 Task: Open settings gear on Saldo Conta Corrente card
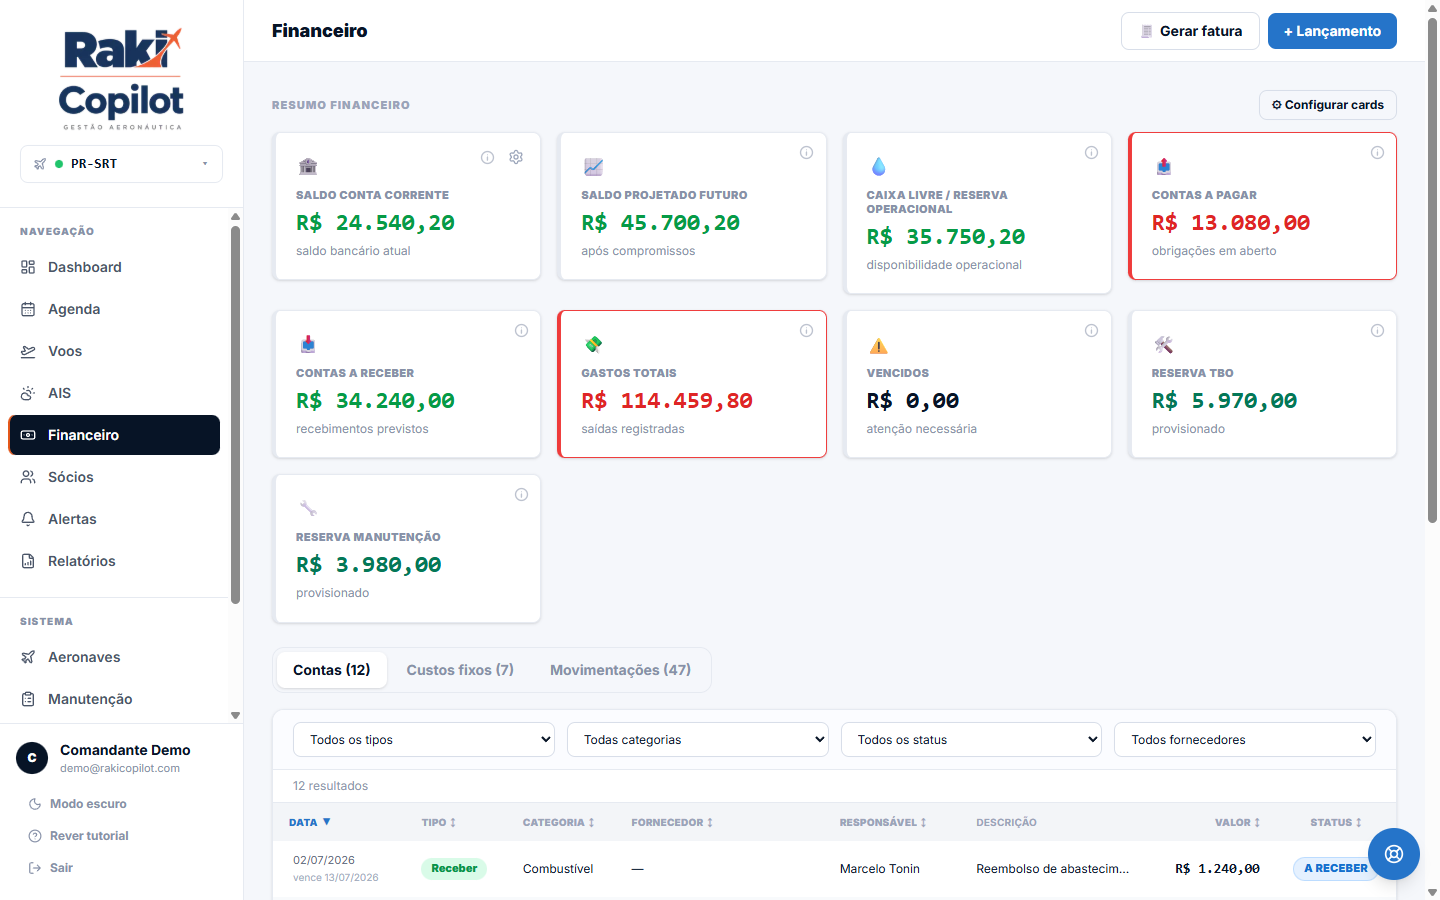(516, 157)
